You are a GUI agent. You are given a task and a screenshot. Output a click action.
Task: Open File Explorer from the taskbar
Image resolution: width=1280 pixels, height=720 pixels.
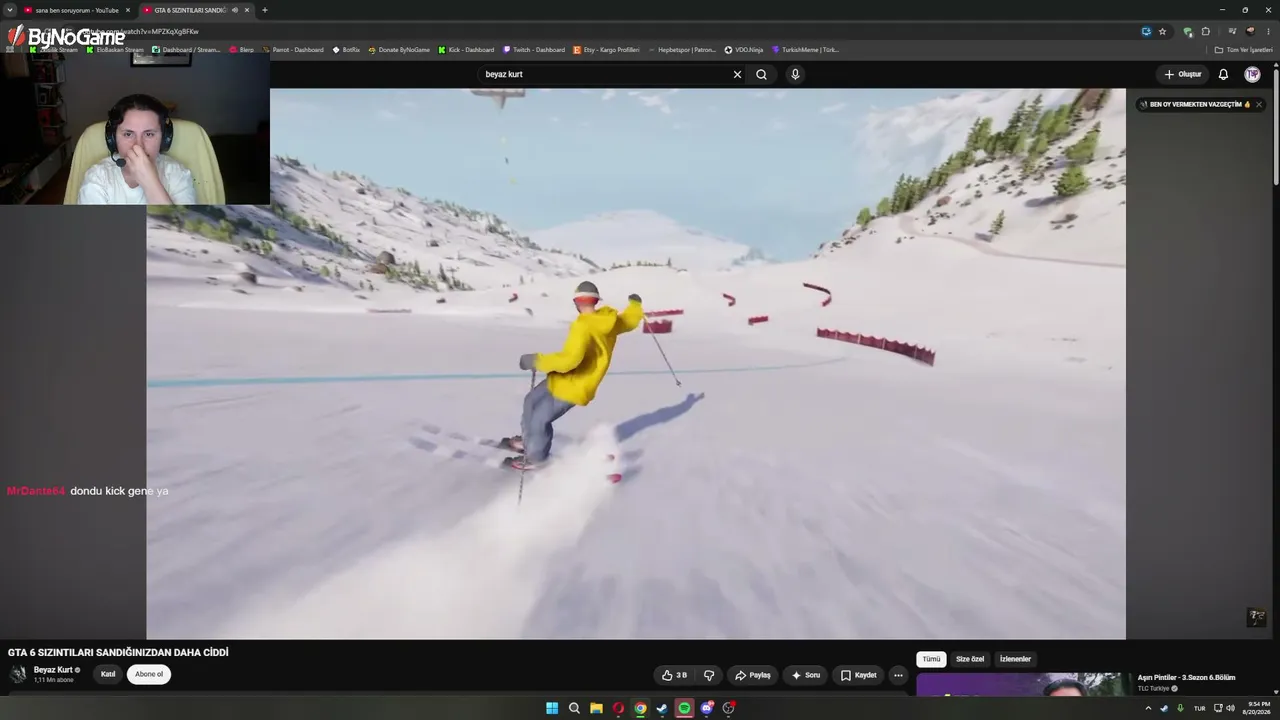pos(596,708)
